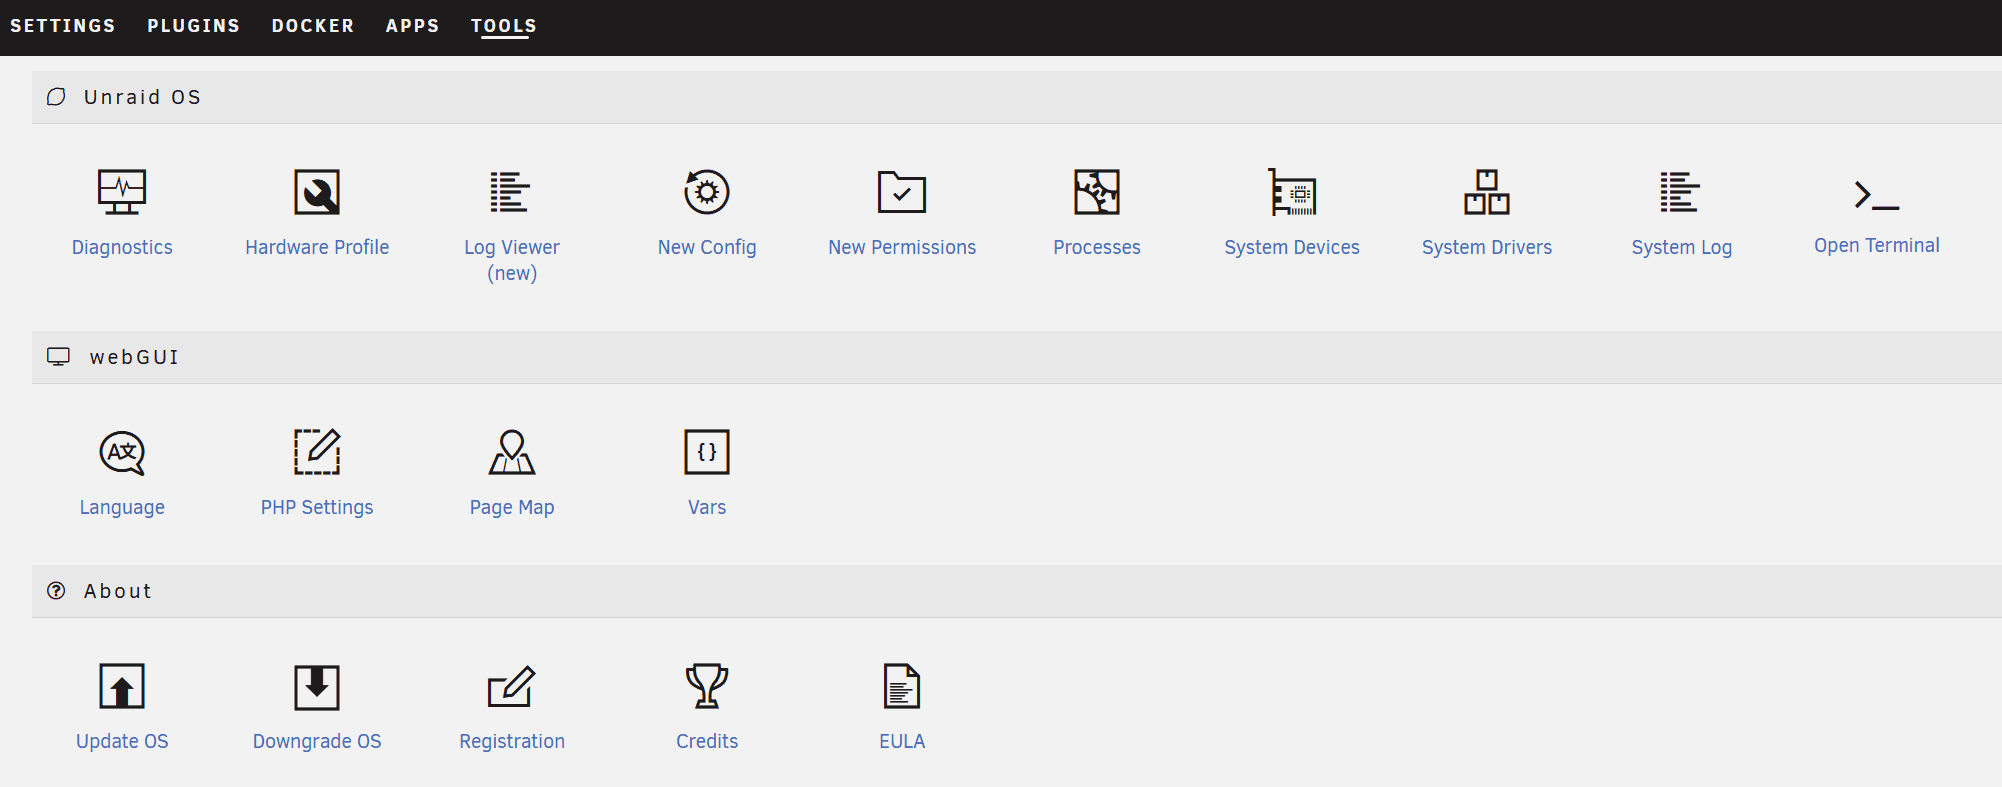Launch the Open Terminal prompt icon
The height and width of the screenshot is (787, 2002).
coord(1877,195)
